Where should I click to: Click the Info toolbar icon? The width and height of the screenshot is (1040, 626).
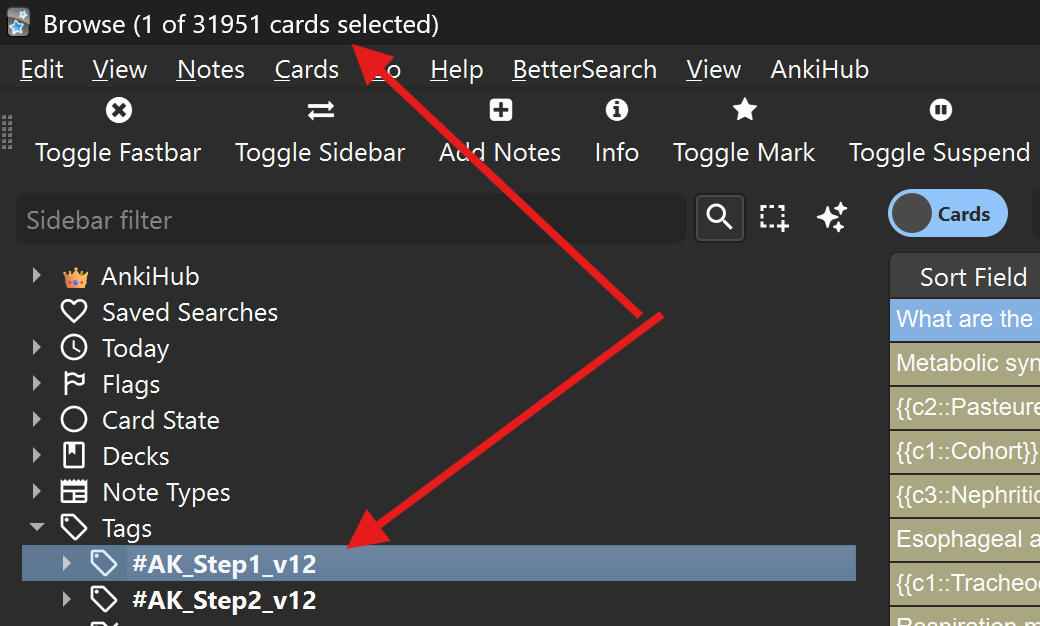coord(616,110)
